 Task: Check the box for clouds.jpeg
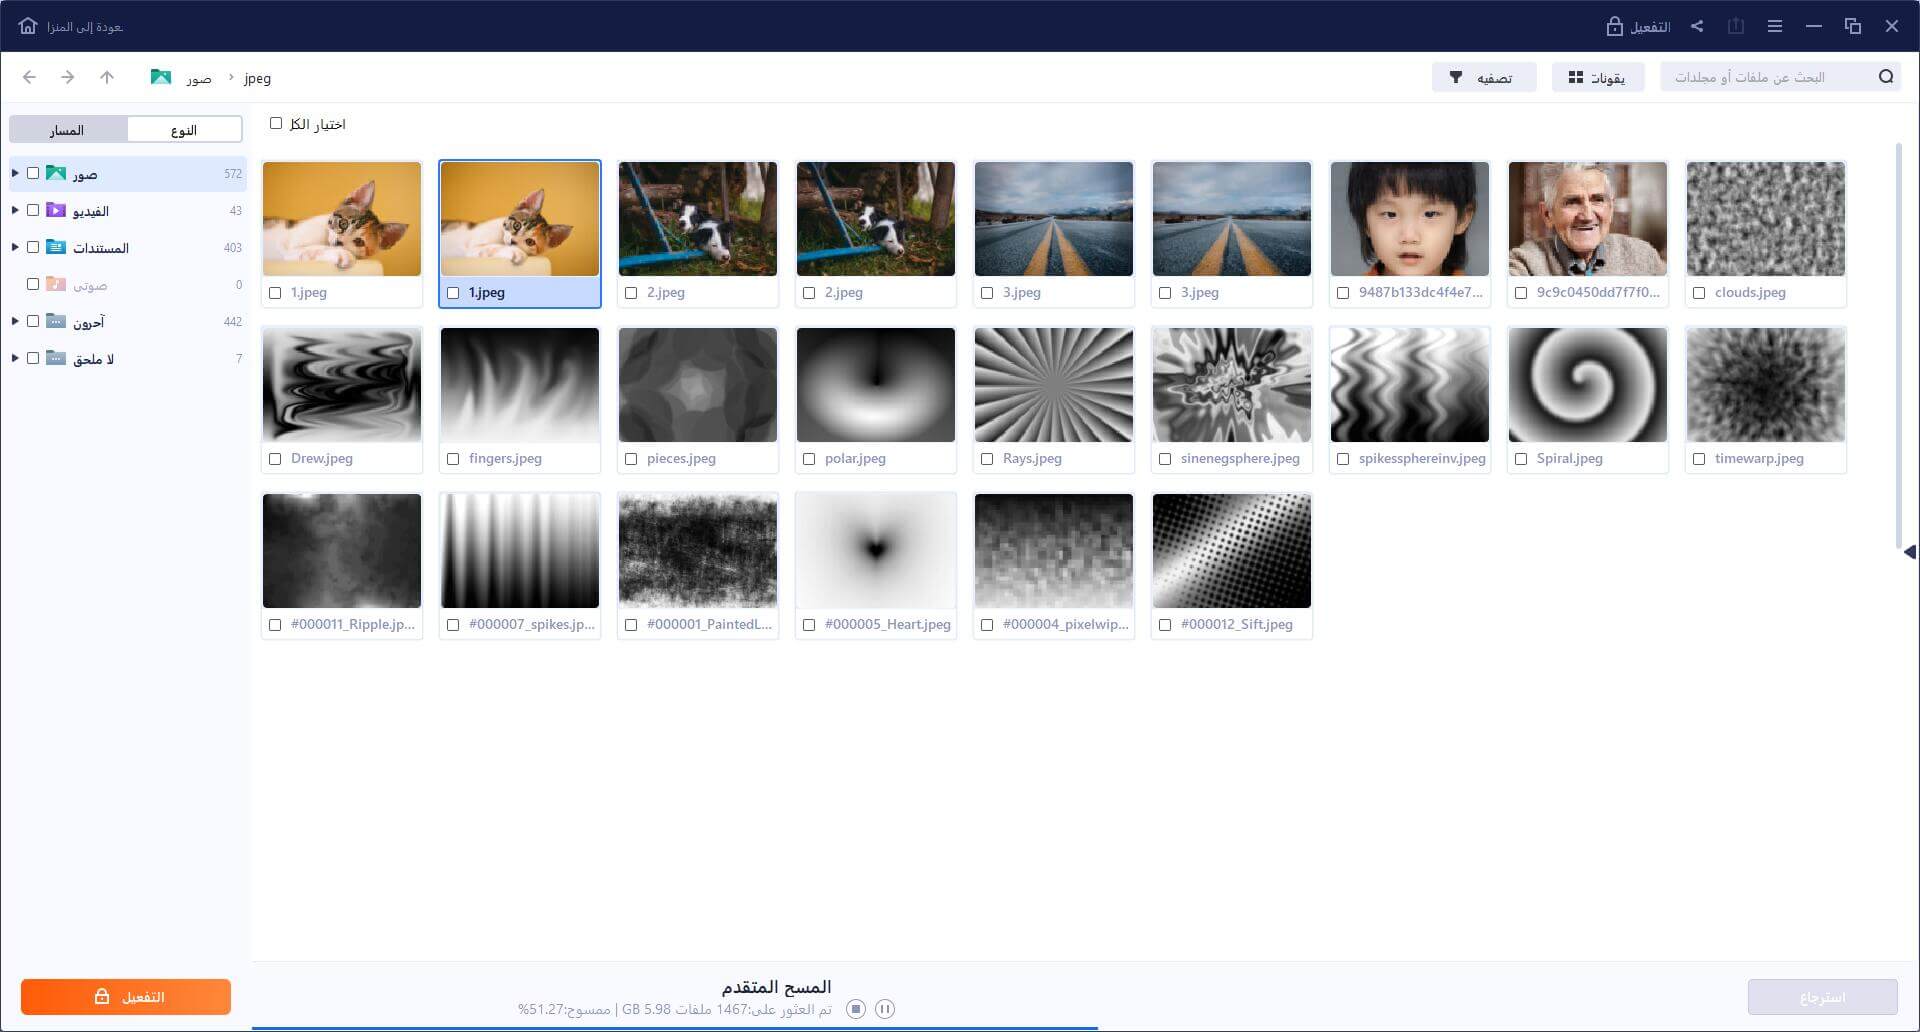pos(1699,293)
